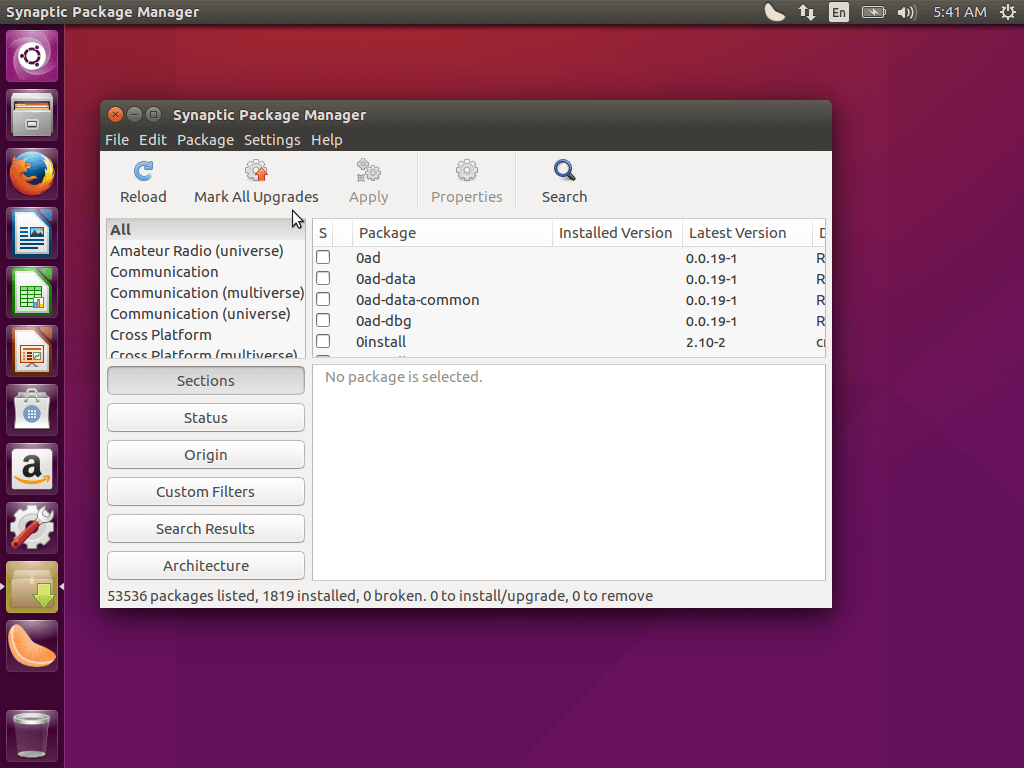
Task: Click the Reload toolbar icon
Action: (142, 180)
